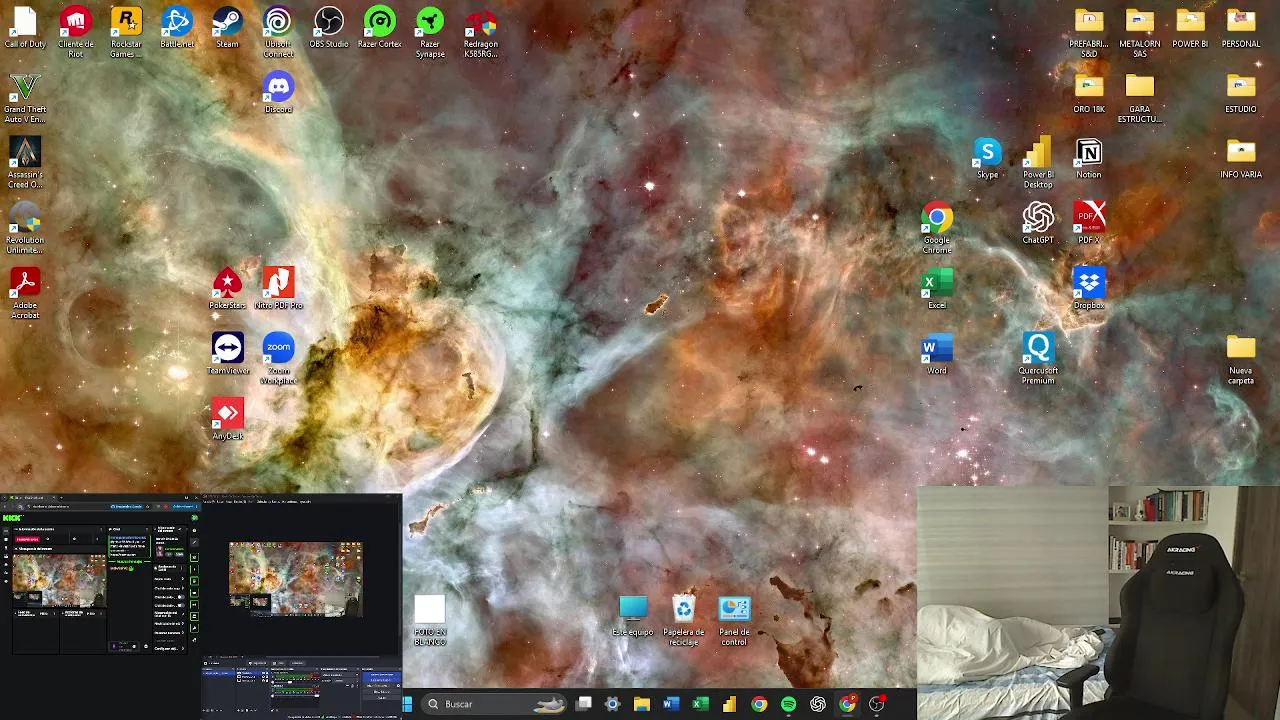Select the Revolution Unlimited icon

[25, 228]
